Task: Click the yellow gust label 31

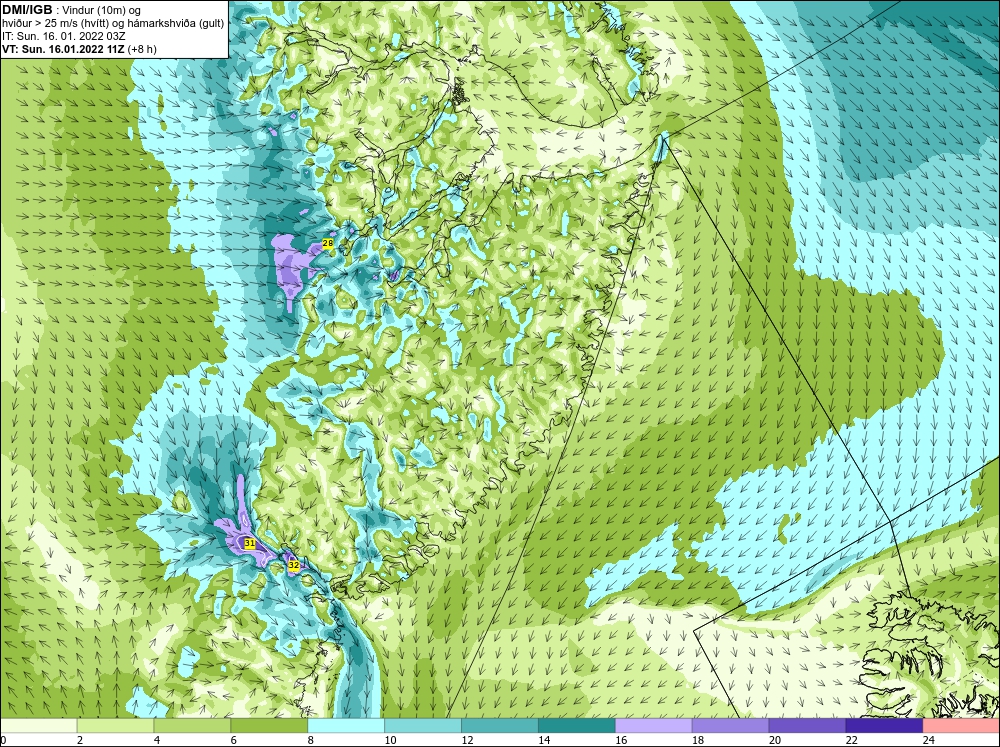Action: click(x=250, y=544)
